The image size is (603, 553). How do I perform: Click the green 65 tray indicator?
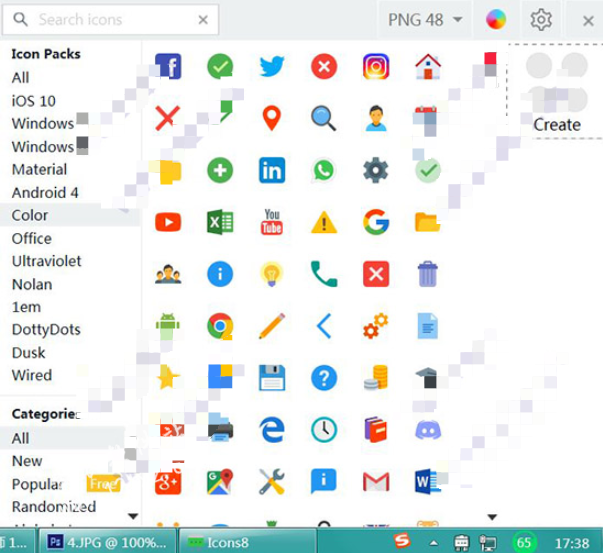tap(523, 543)
